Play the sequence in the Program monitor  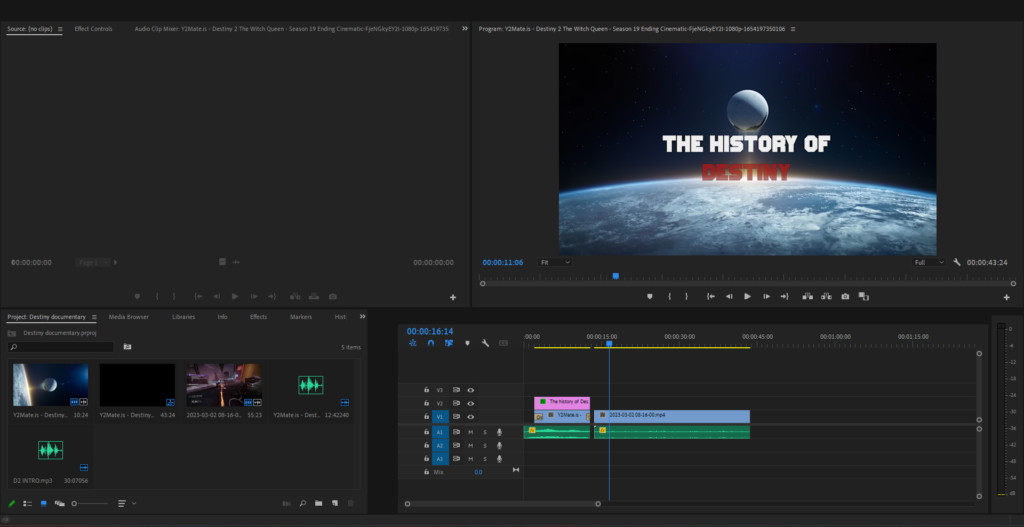747,296
